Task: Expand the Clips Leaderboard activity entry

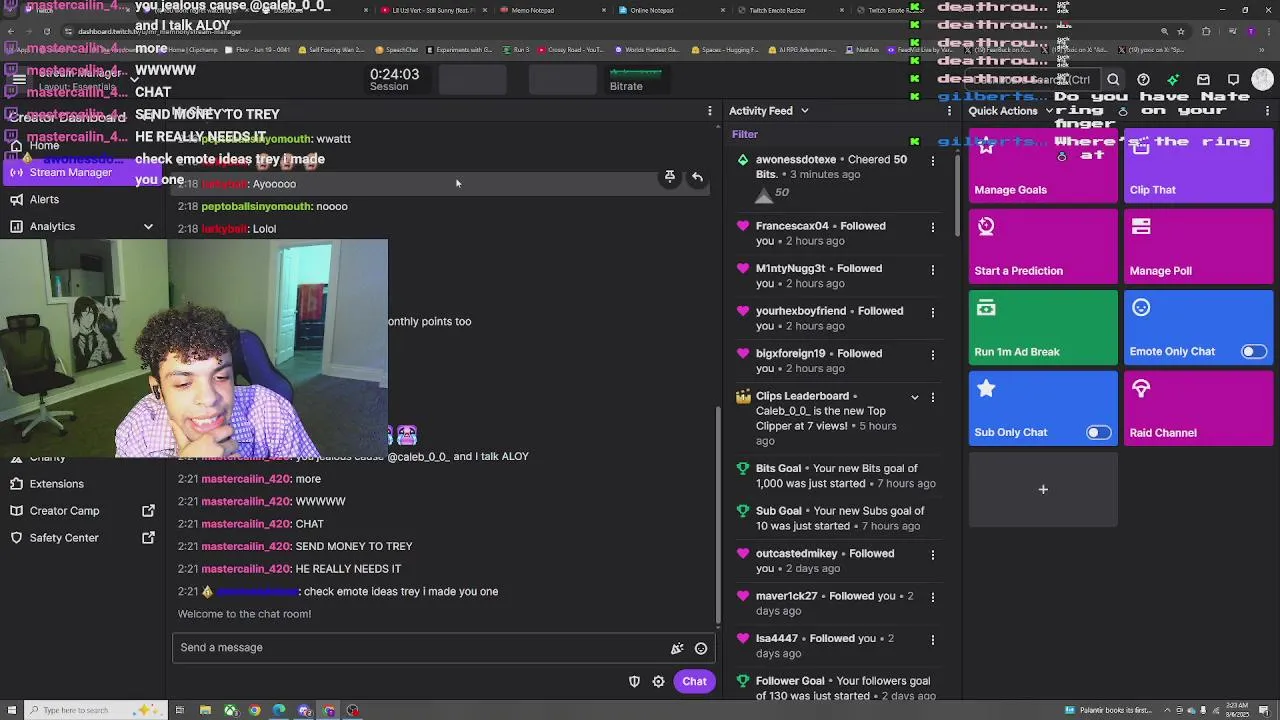Action: pos(914,397)
